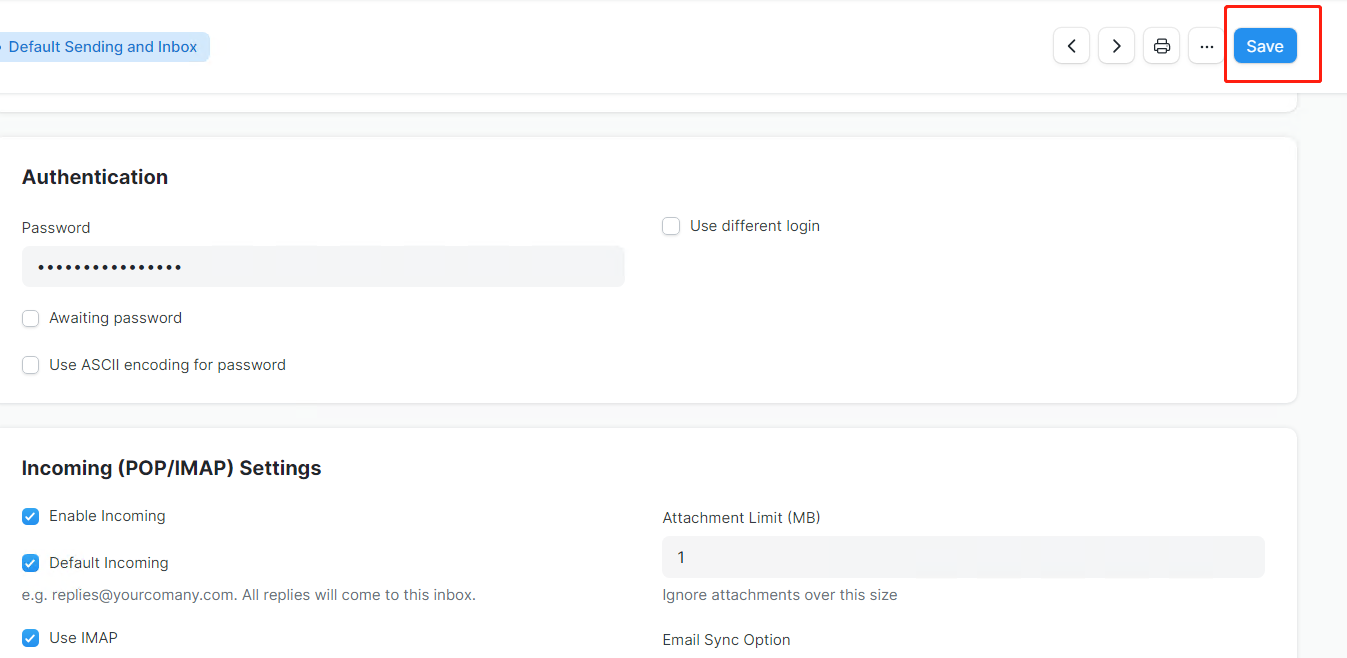Uncheck the Default Incoming checkbox
Viewport: 1347px width, 658px height.
[x=31, y=563]
